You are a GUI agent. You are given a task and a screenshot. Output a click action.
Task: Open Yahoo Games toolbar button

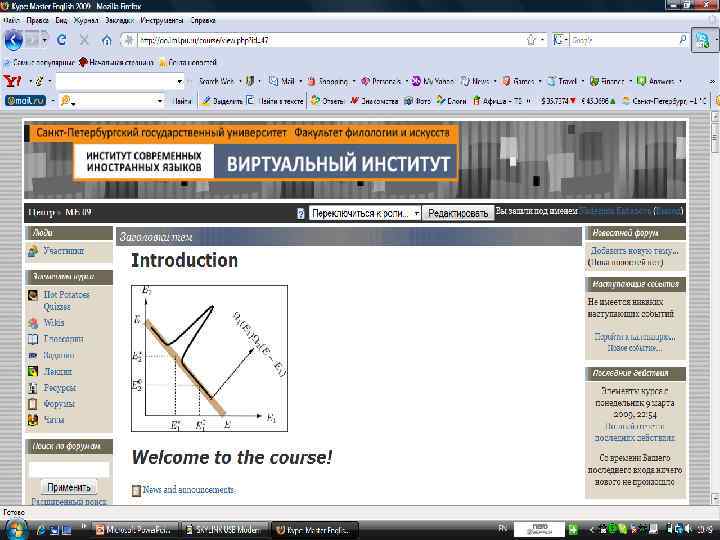pos(518,81)
